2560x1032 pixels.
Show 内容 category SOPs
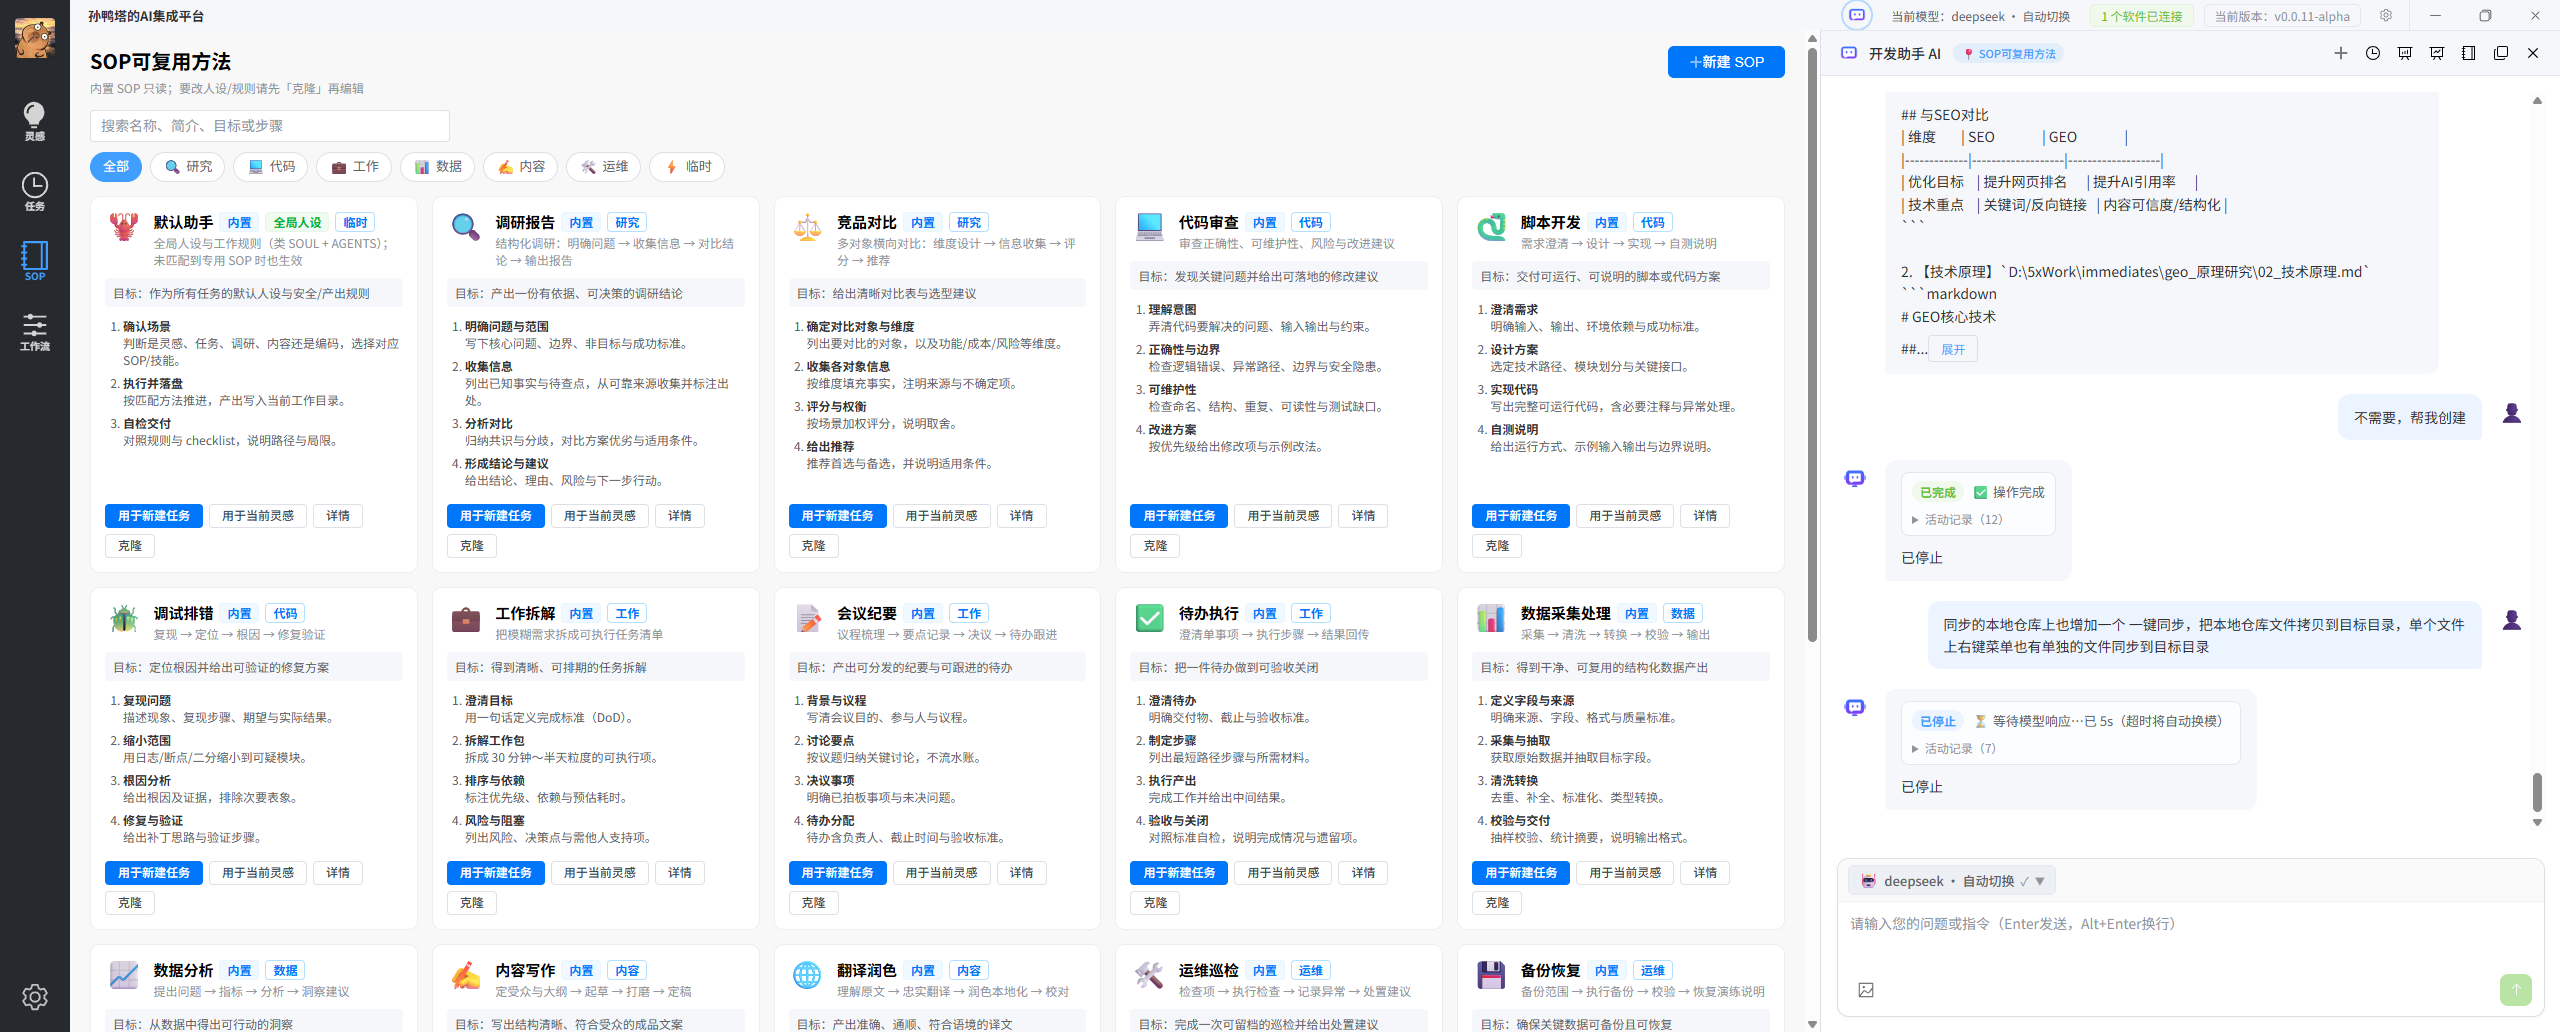coord(521,167)
